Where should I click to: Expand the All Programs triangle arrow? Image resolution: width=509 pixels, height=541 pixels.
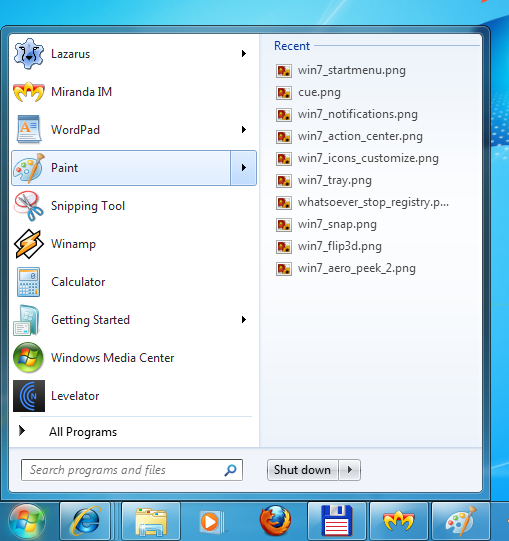tap(22, 430)
